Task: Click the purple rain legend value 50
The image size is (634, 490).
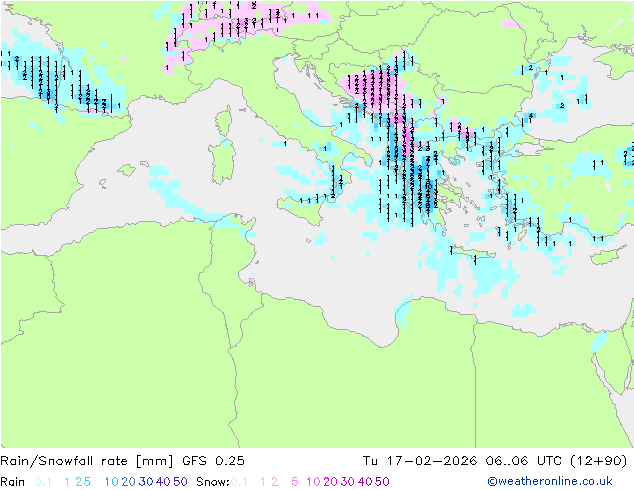Action: click(x=180, y=482)
